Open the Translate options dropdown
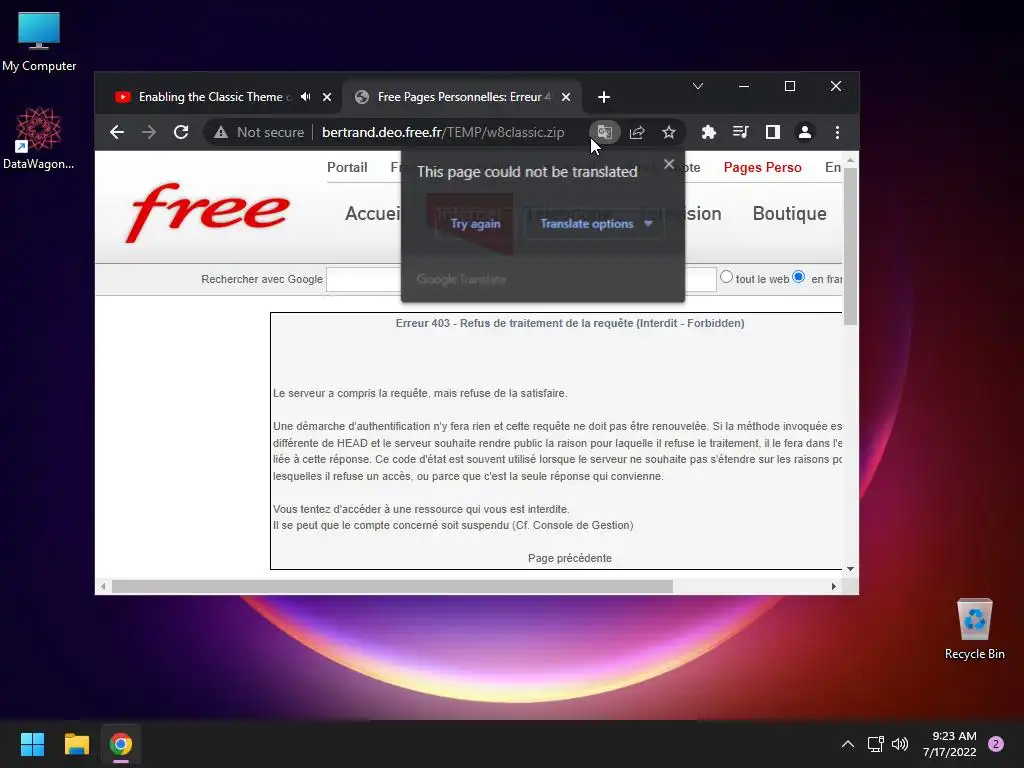Image resolution: width=1024 pixels, height=768 pixels. click(x=596, y=224)
